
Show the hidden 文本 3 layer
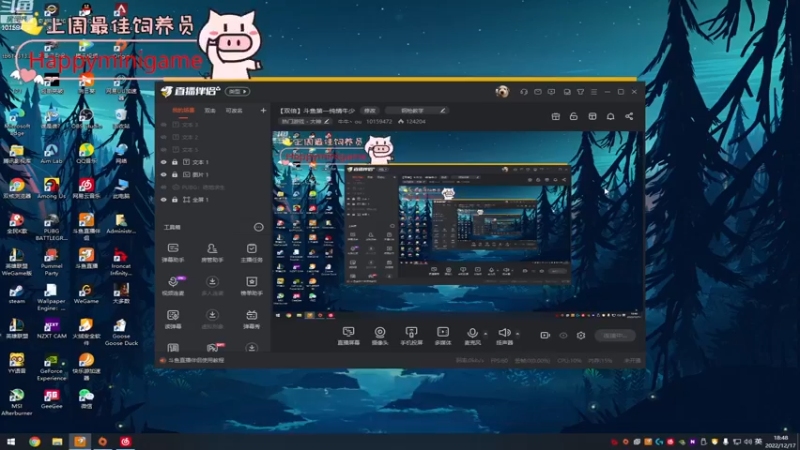point(164,124)
